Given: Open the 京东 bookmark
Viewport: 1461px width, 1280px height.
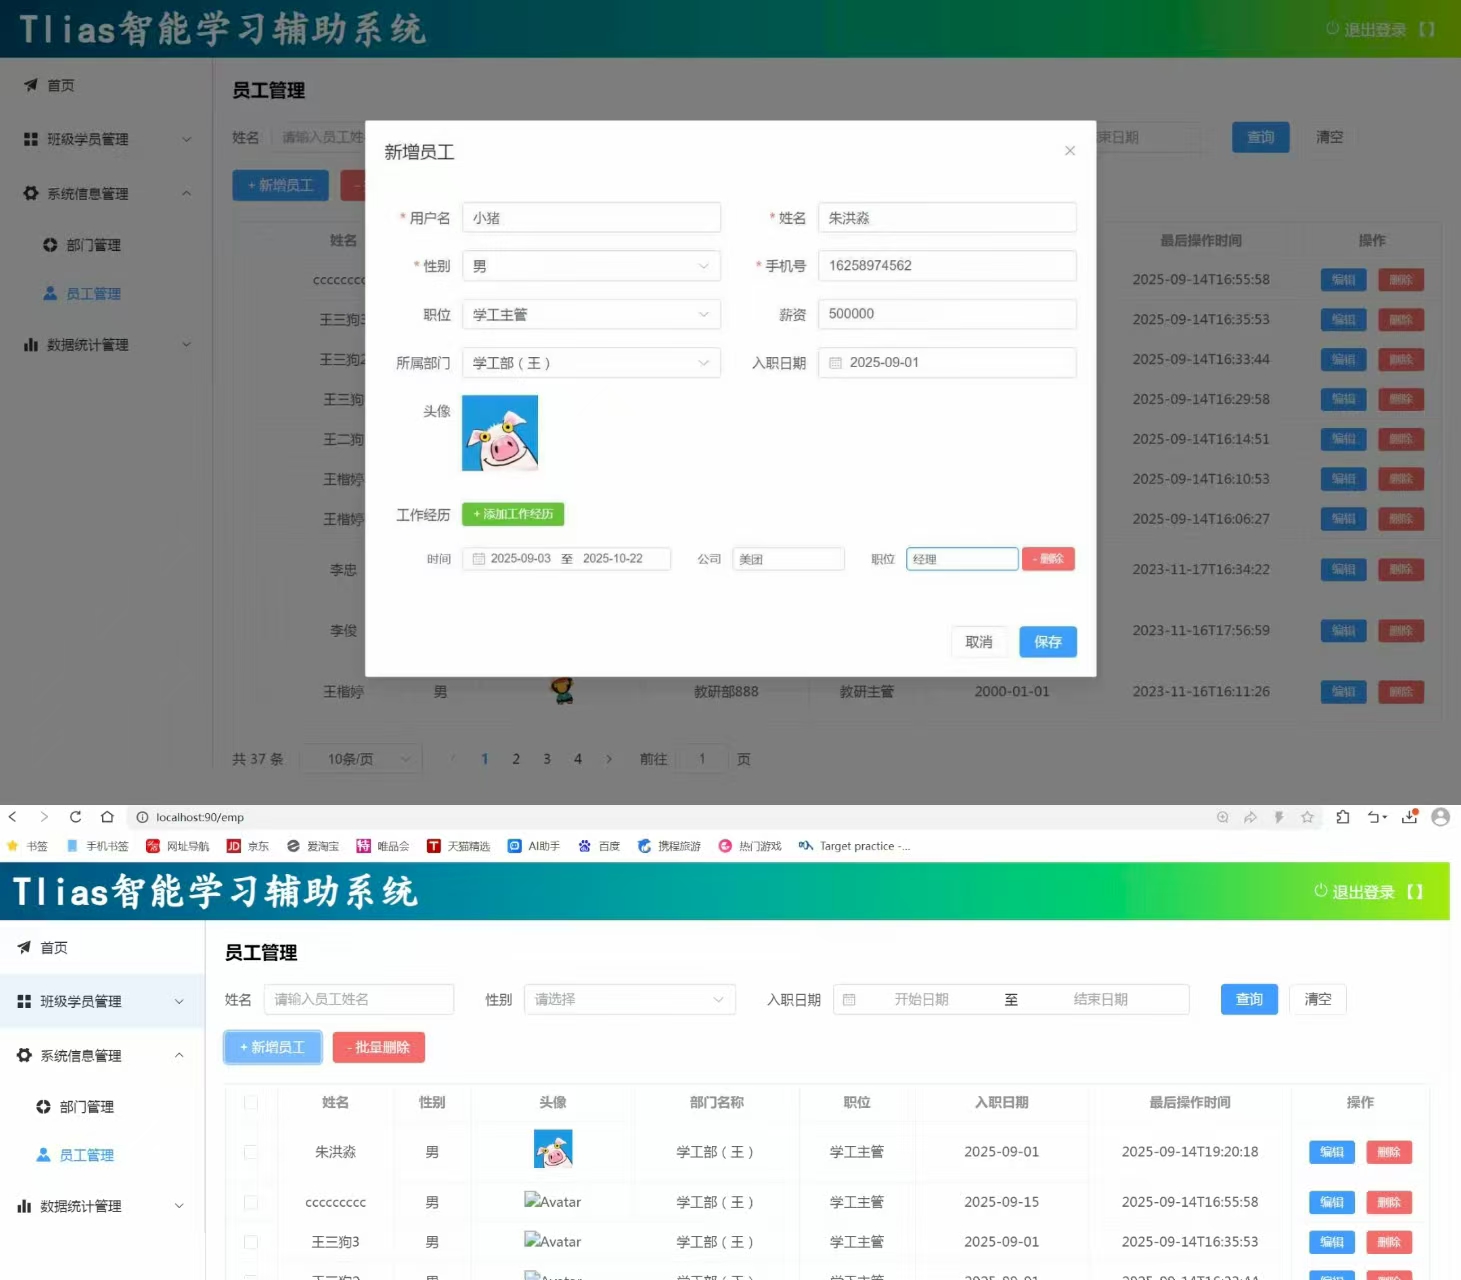Looking at the screenshot, I should (x=248, y=846).
